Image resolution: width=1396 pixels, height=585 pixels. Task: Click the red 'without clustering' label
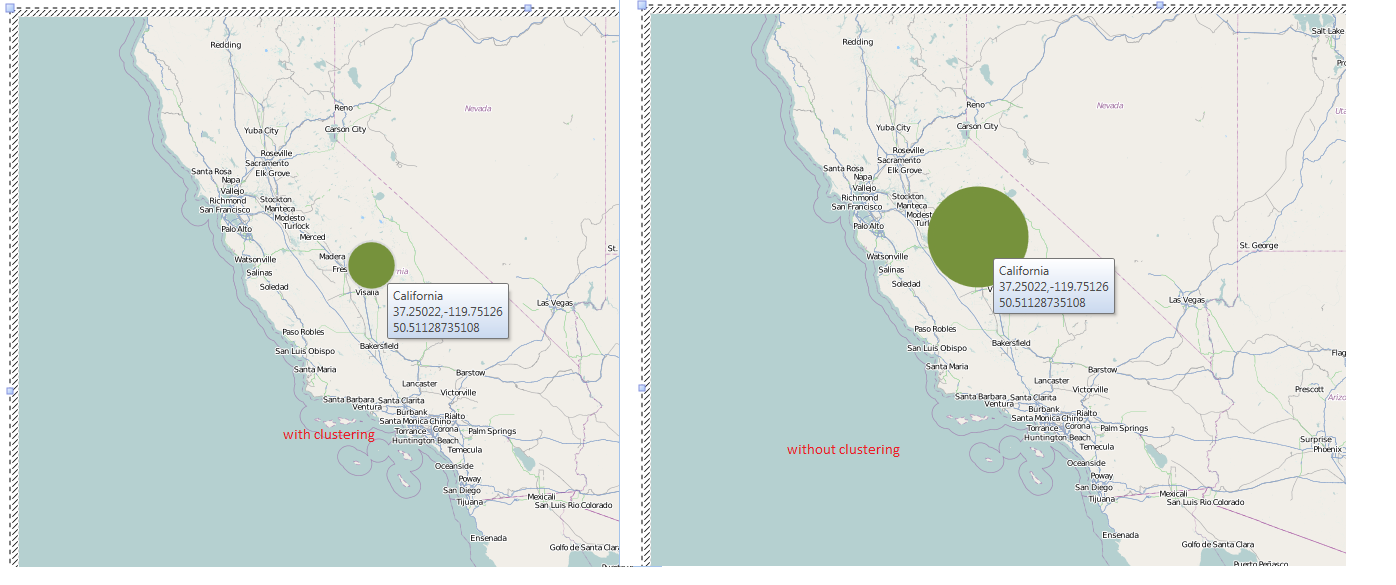pos(843,449)
